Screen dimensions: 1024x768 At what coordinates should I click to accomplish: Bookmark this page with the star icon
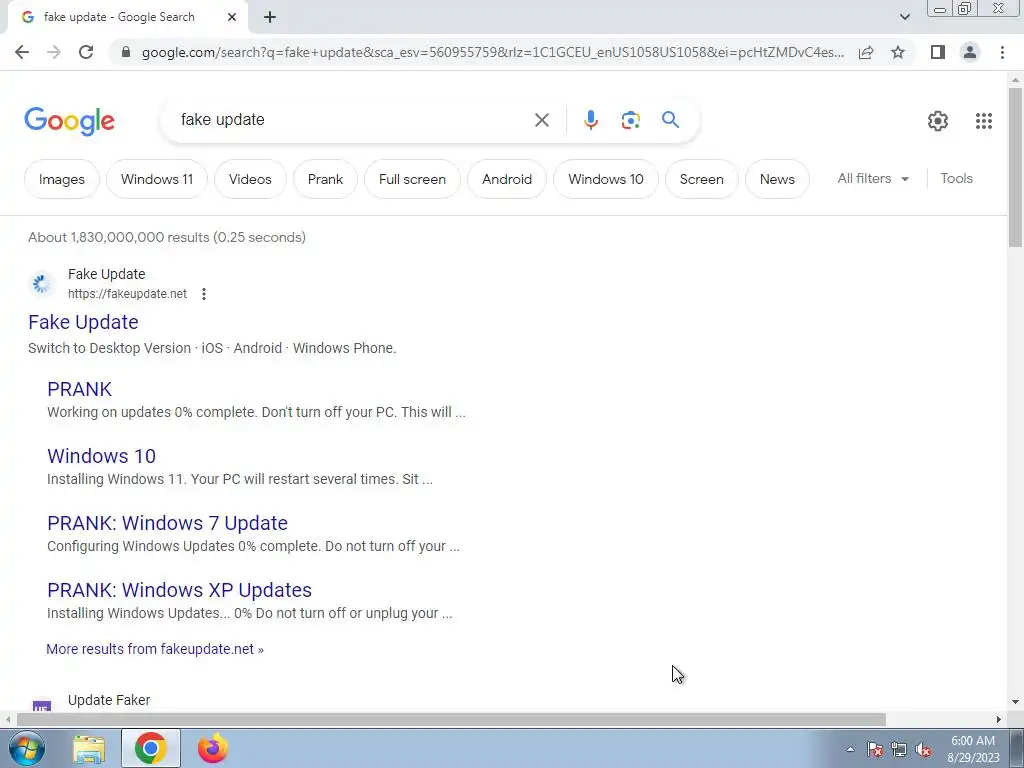pyautogui.click(x=898, y=52)
